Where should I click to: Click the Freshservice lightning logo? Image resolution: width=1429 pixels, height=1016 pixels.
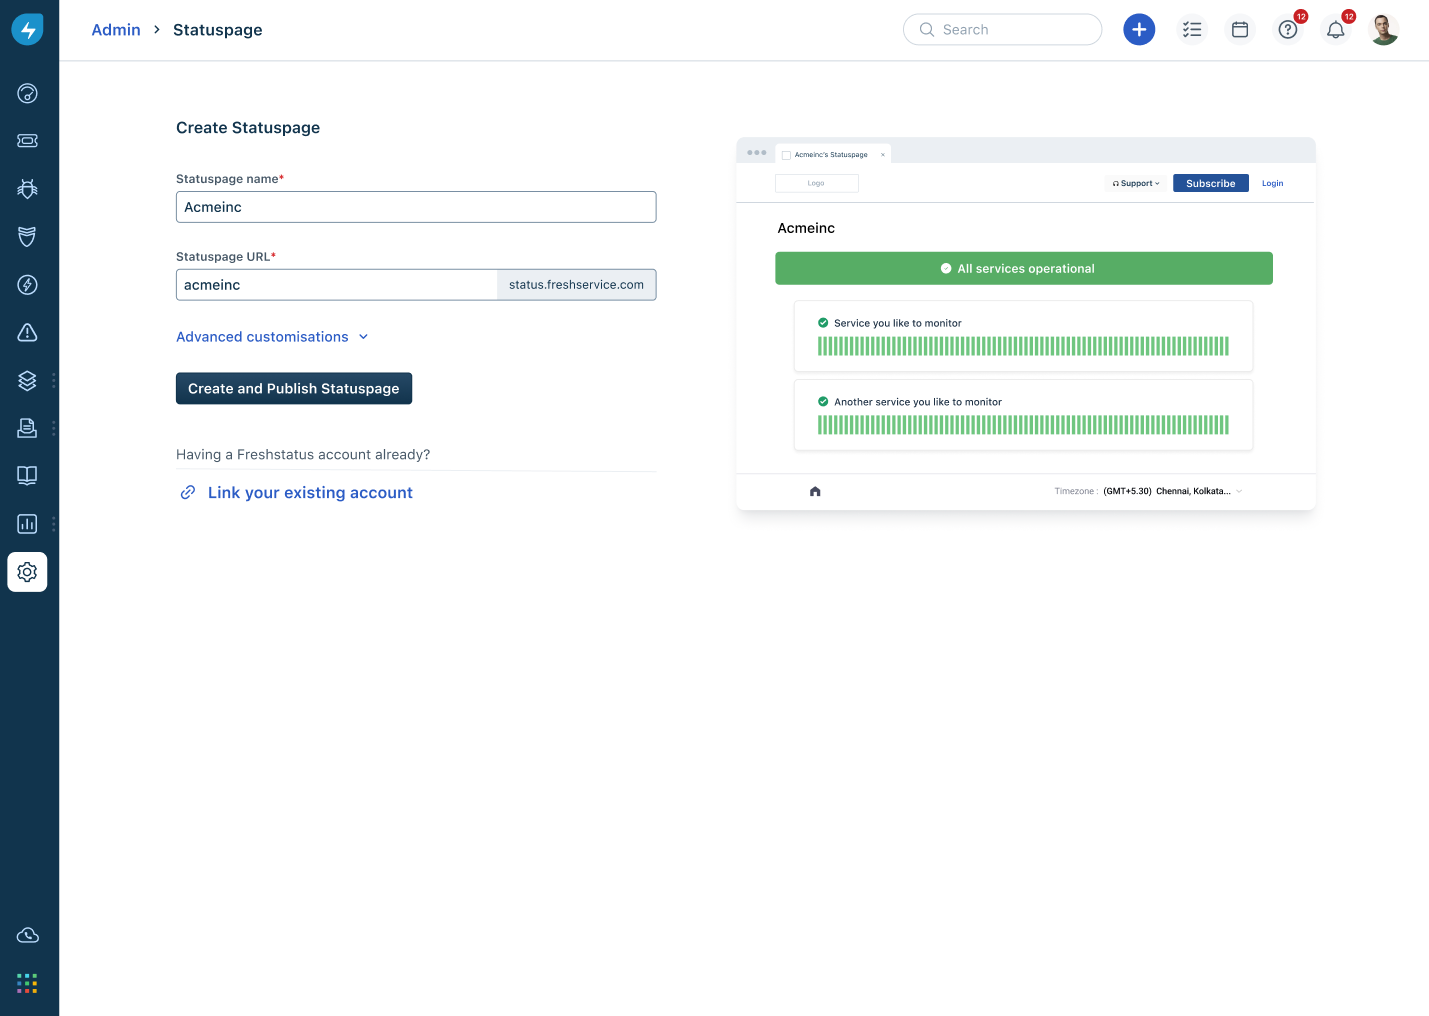(x=28, y=29)
